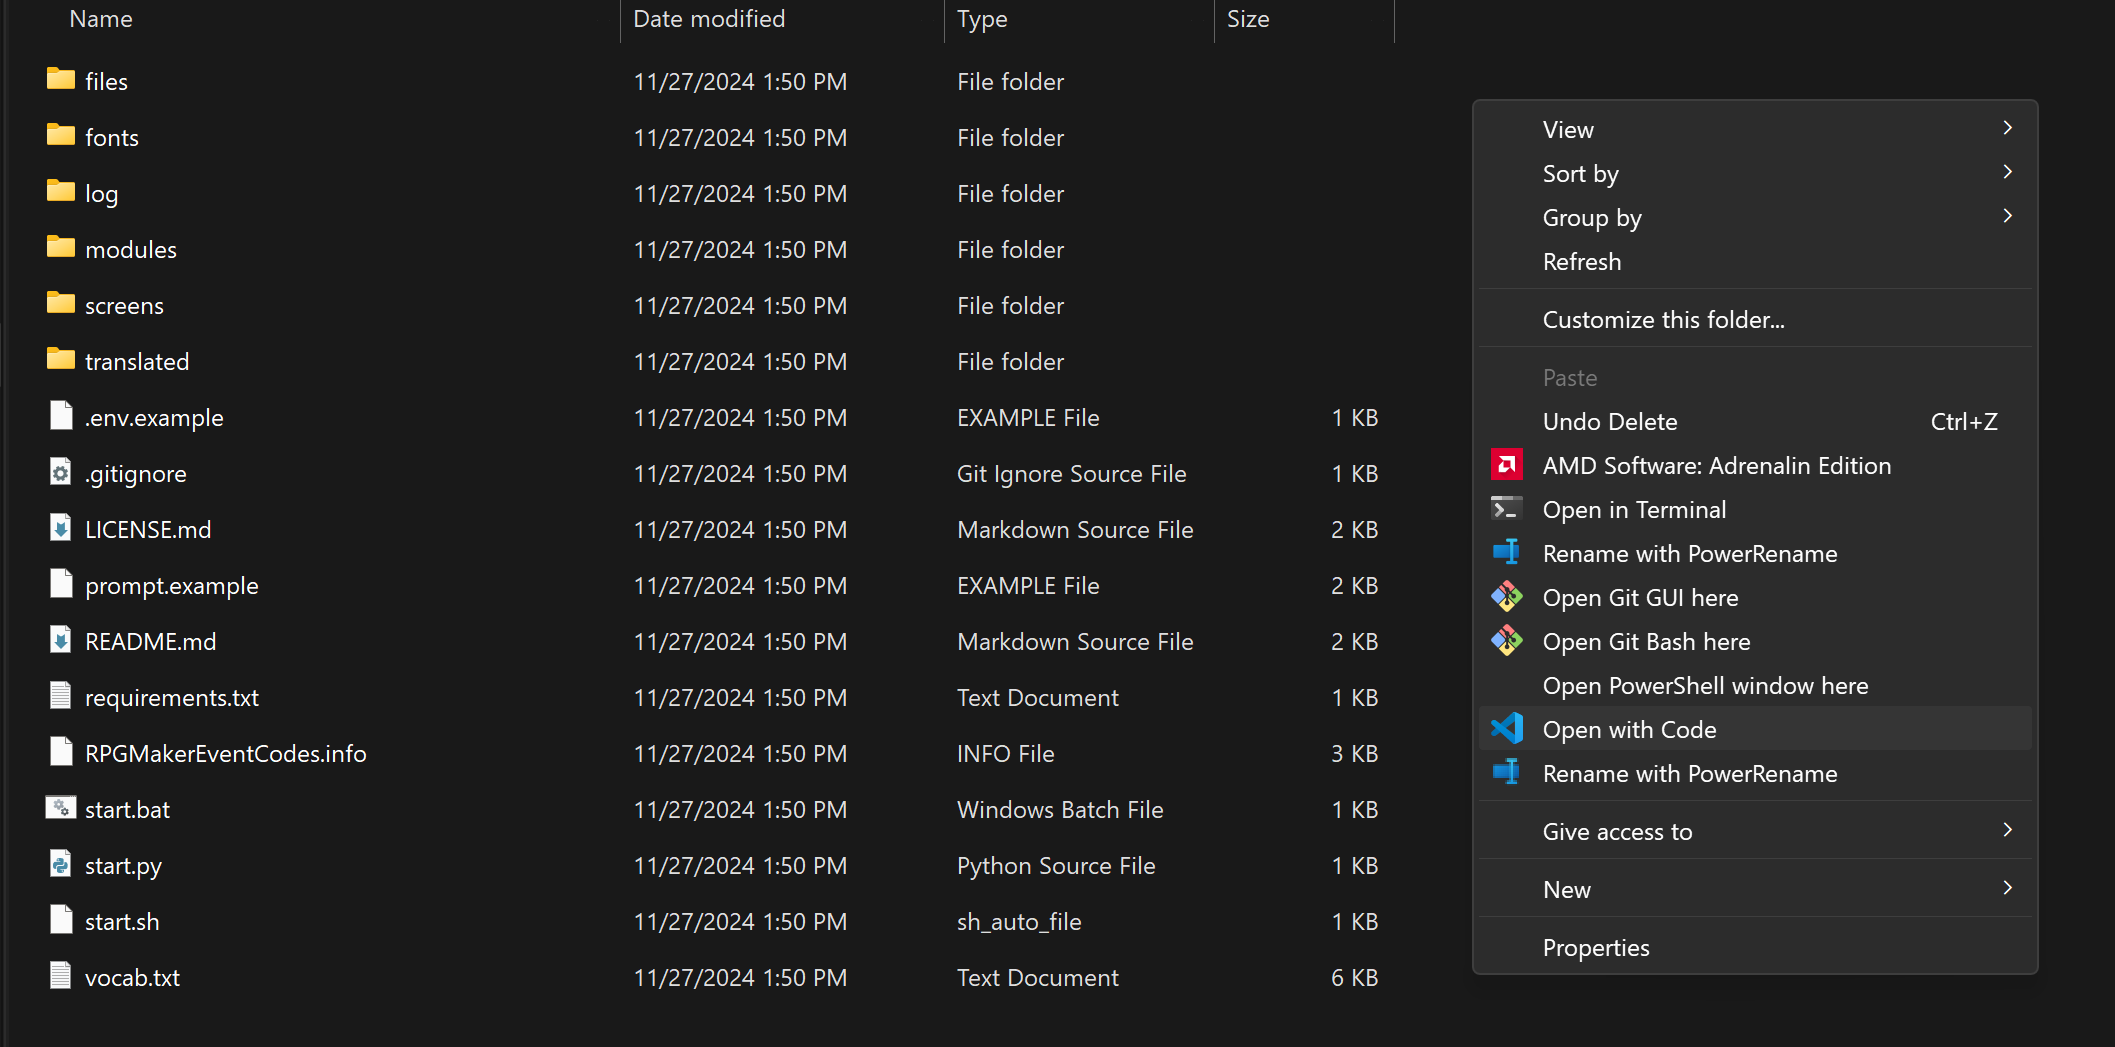Sort by the Type column header
This screenshot has height=1047, width=2115.
coord(982,19)
